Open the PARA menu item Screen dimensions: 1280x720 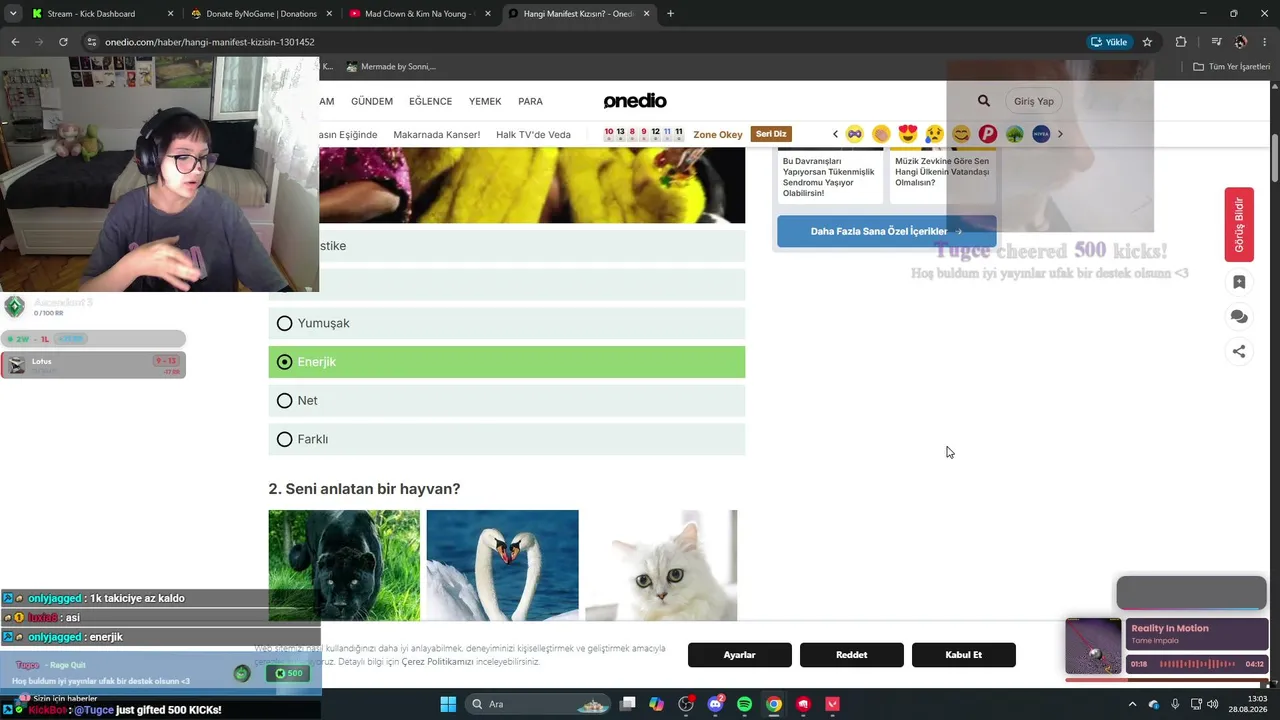pyautogui.click(x=530, y=101)
